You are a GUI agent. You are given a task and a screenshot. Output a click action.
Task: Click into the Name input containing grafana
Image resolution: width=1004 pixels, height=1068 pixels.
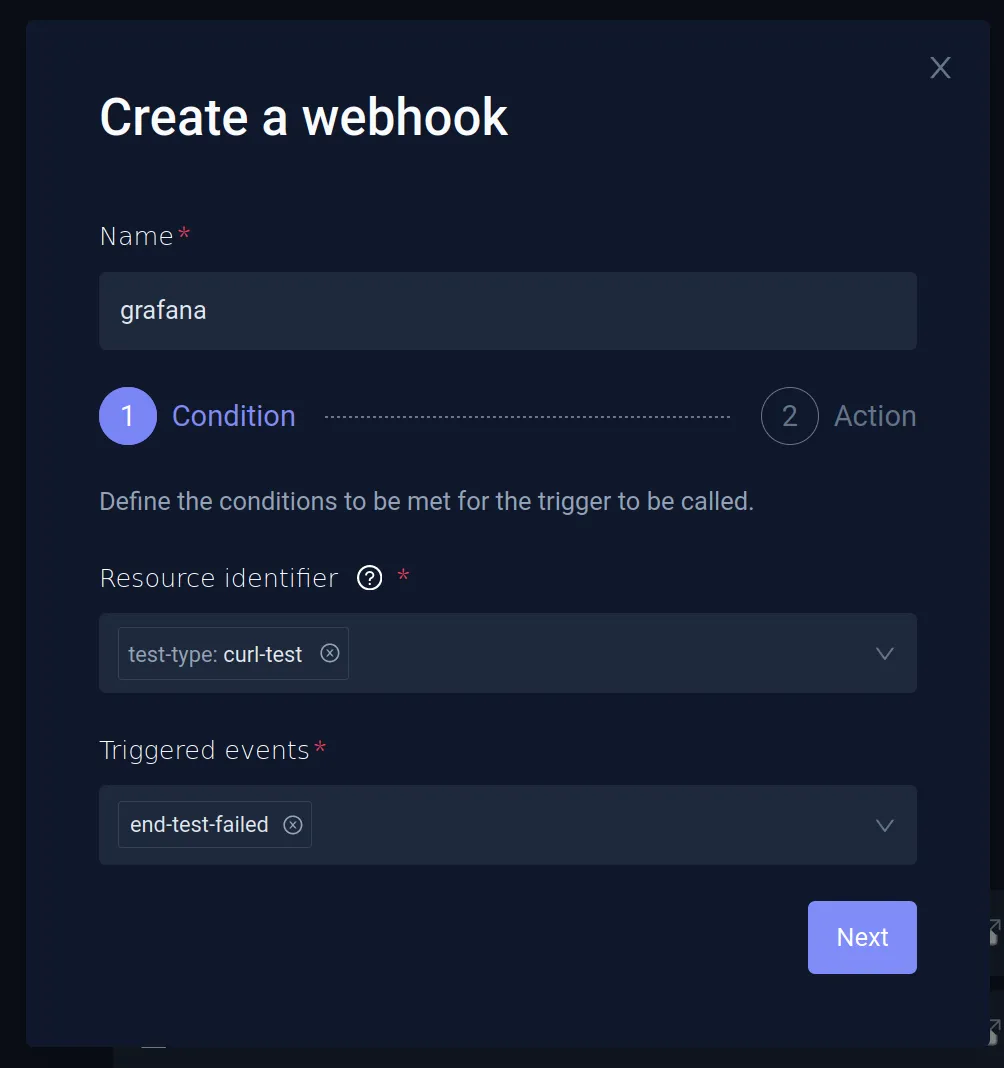508,310
